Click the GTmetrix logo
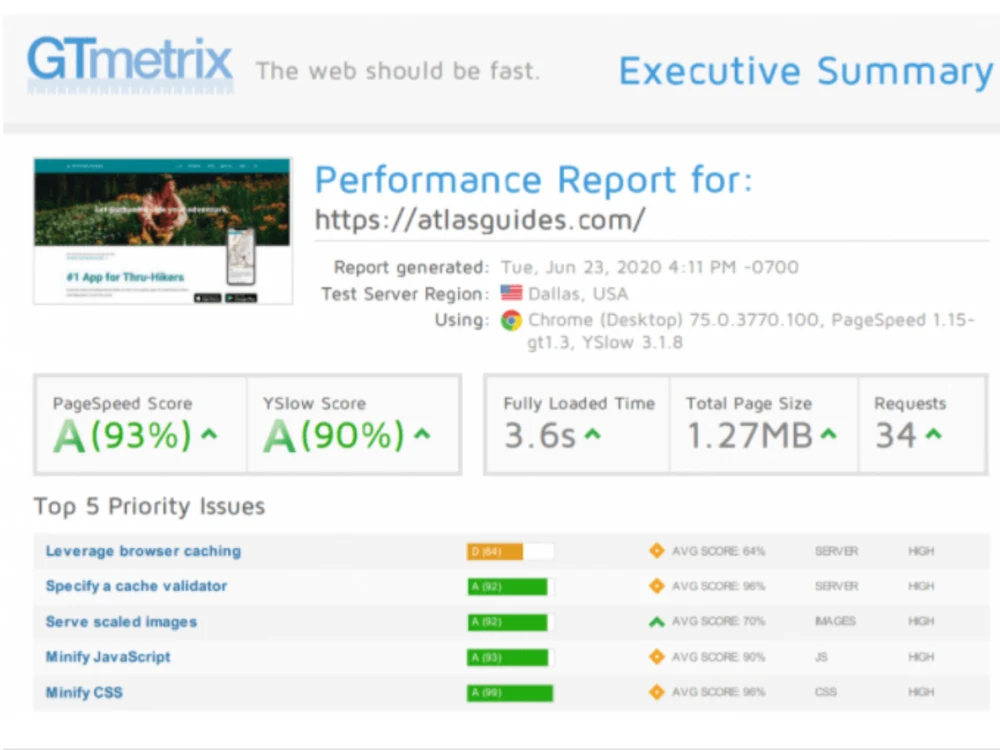 click(x=130, y=64)
